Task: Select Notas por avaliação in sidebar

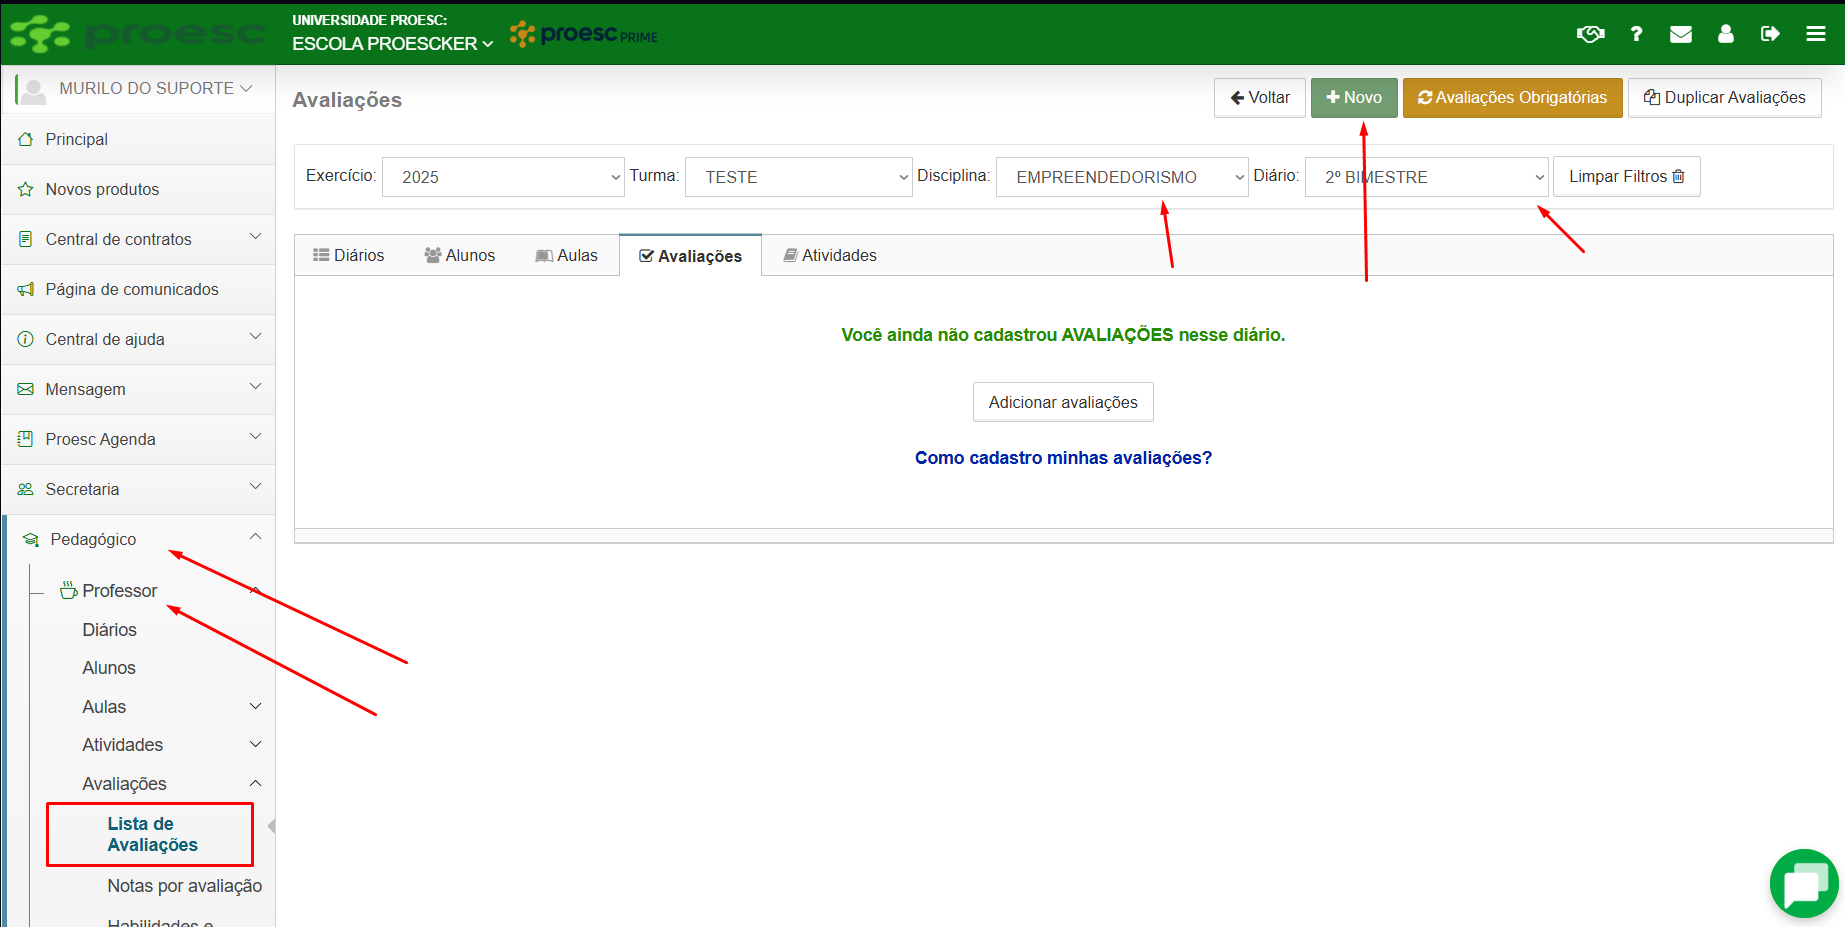Action: coord(184,886)
